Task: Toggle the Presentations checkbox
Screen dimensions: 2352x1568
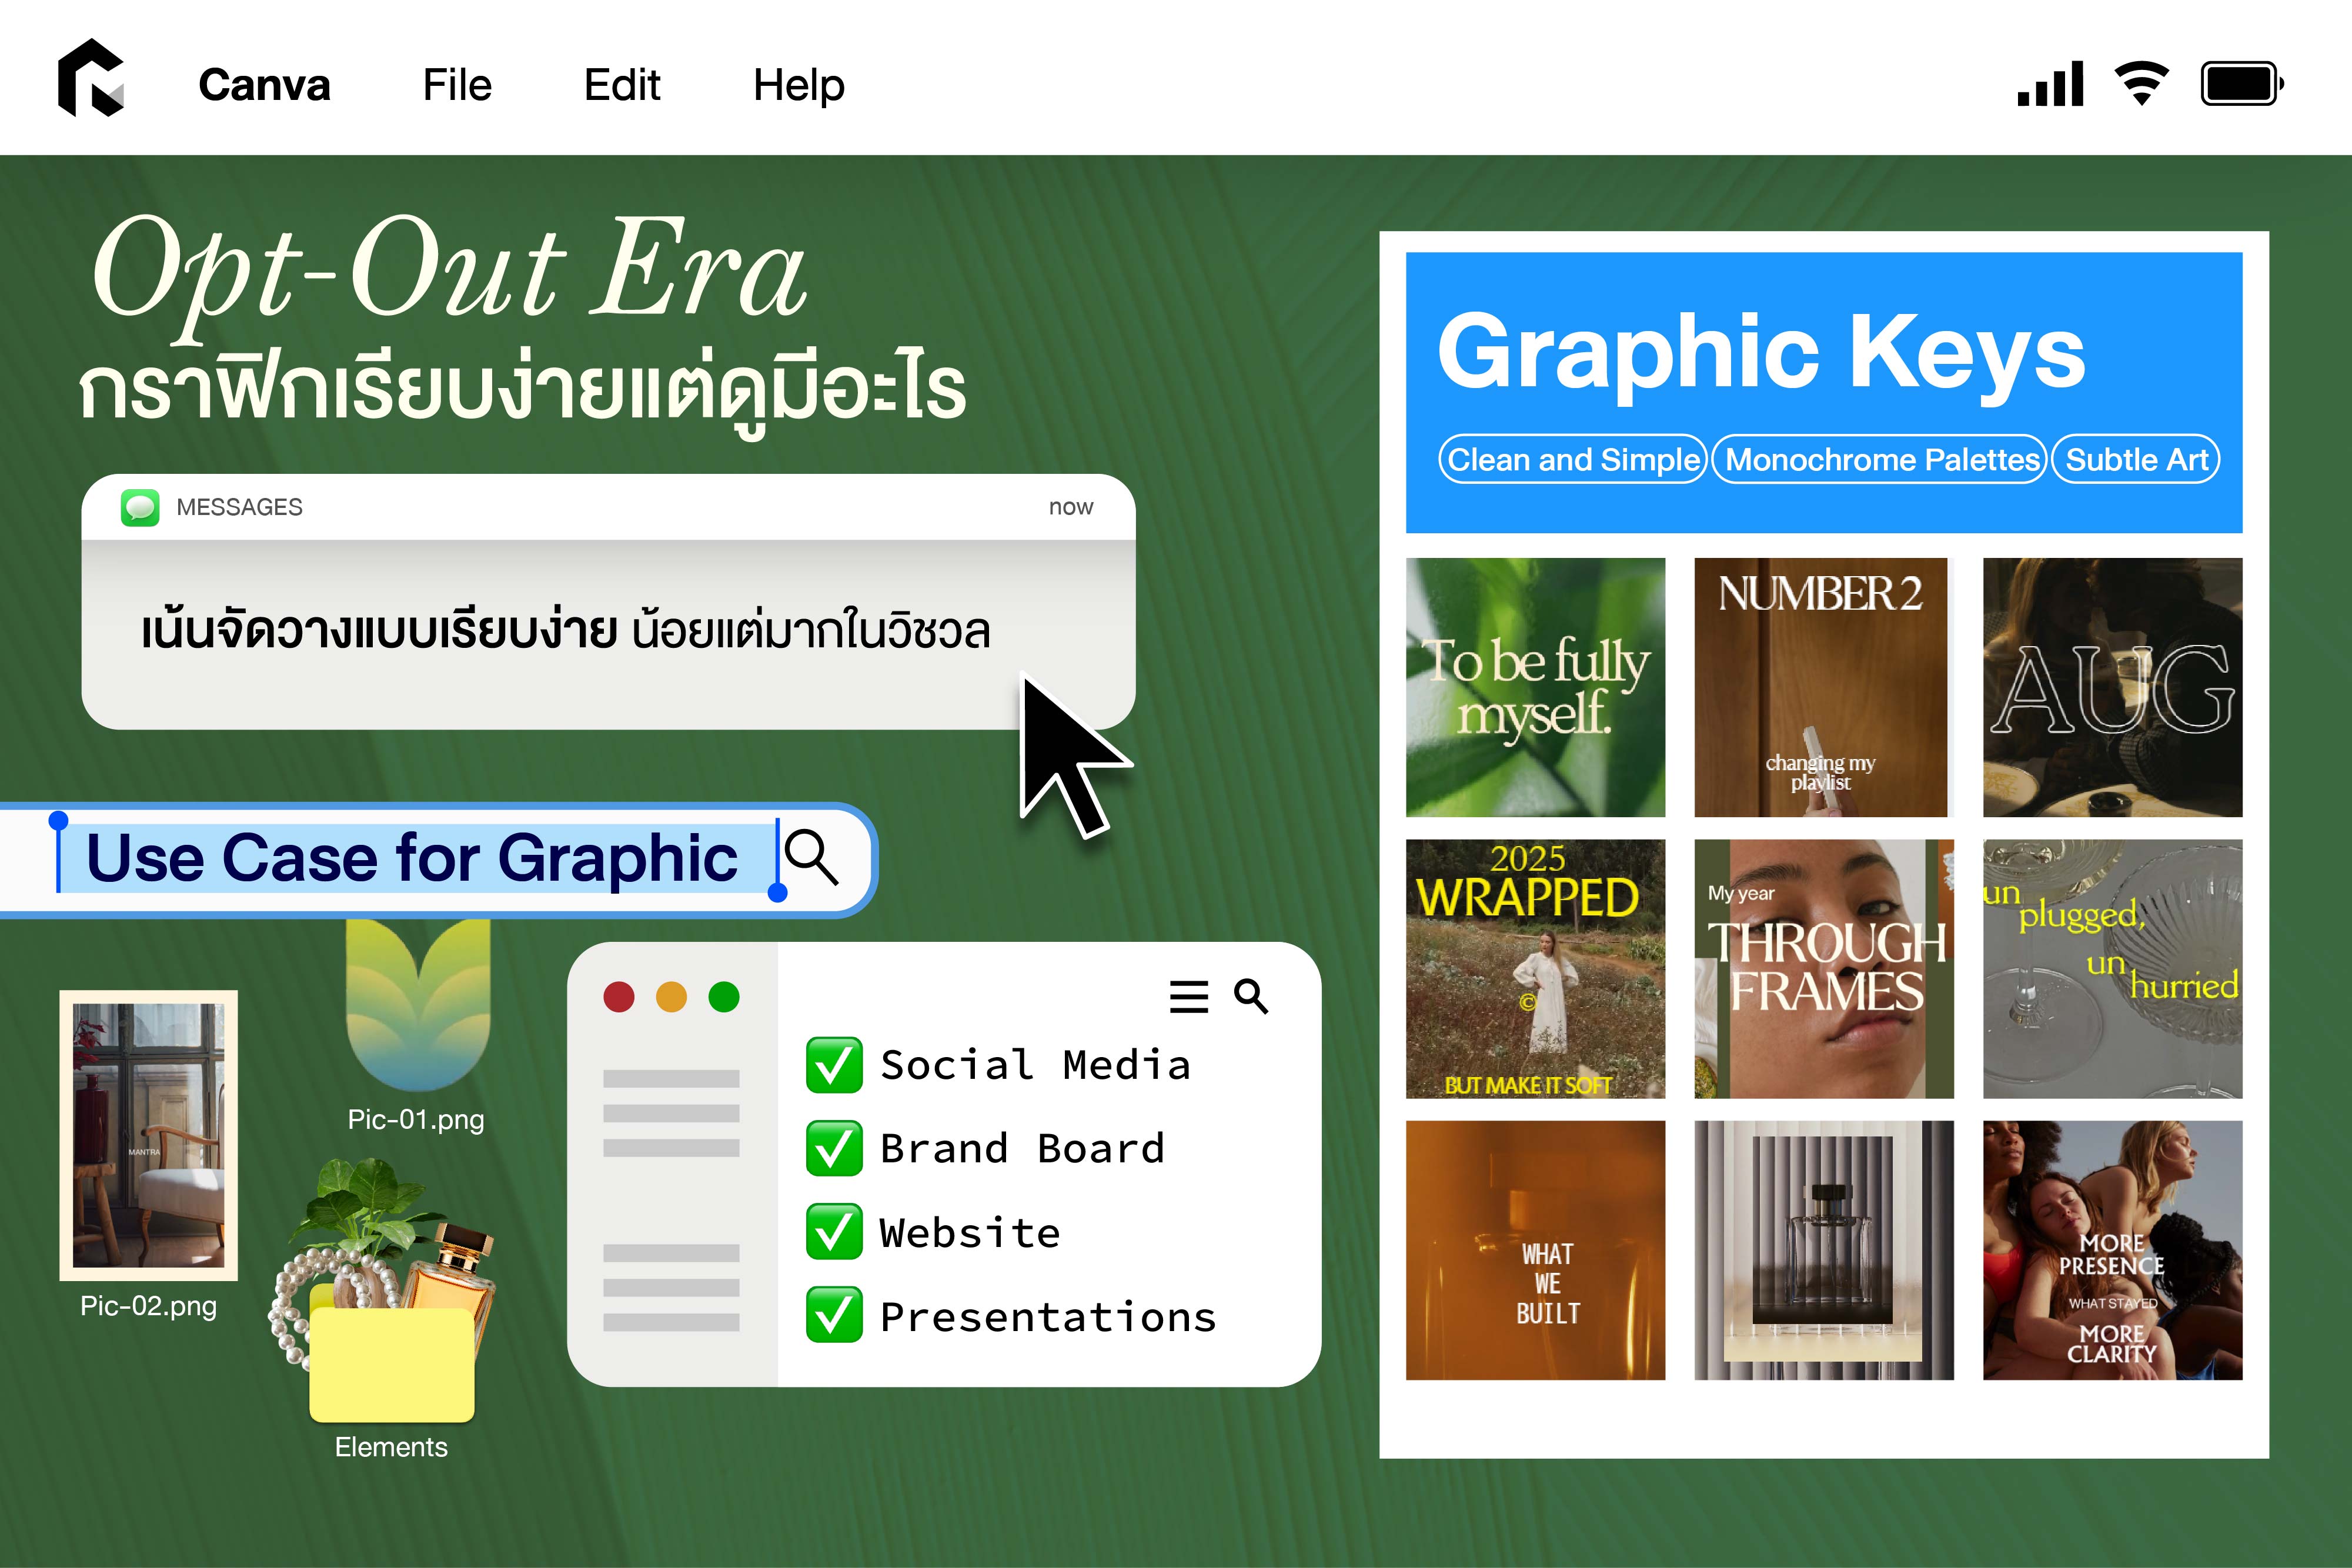Action: [x=834, y=1315]
